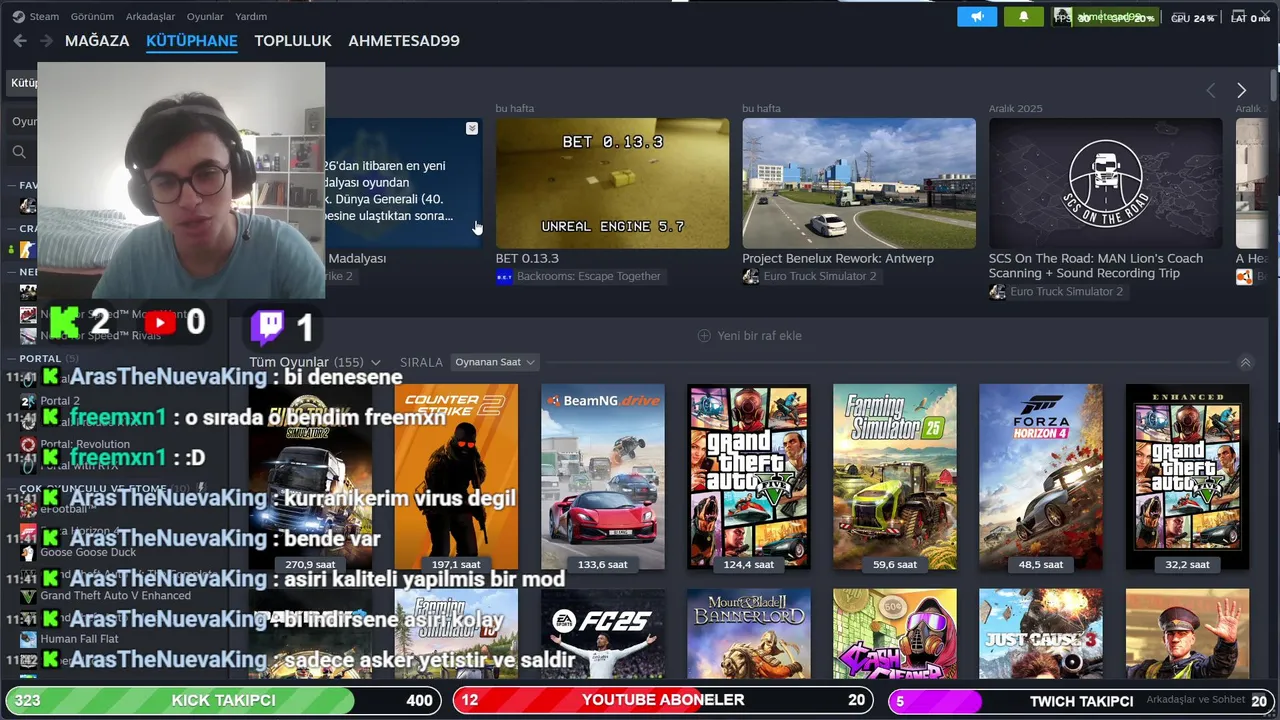Click SCS On The Road: MAN Lion's Coach title
Image resolution: width=1280 pixels, height=720 pixels.
1096,266
